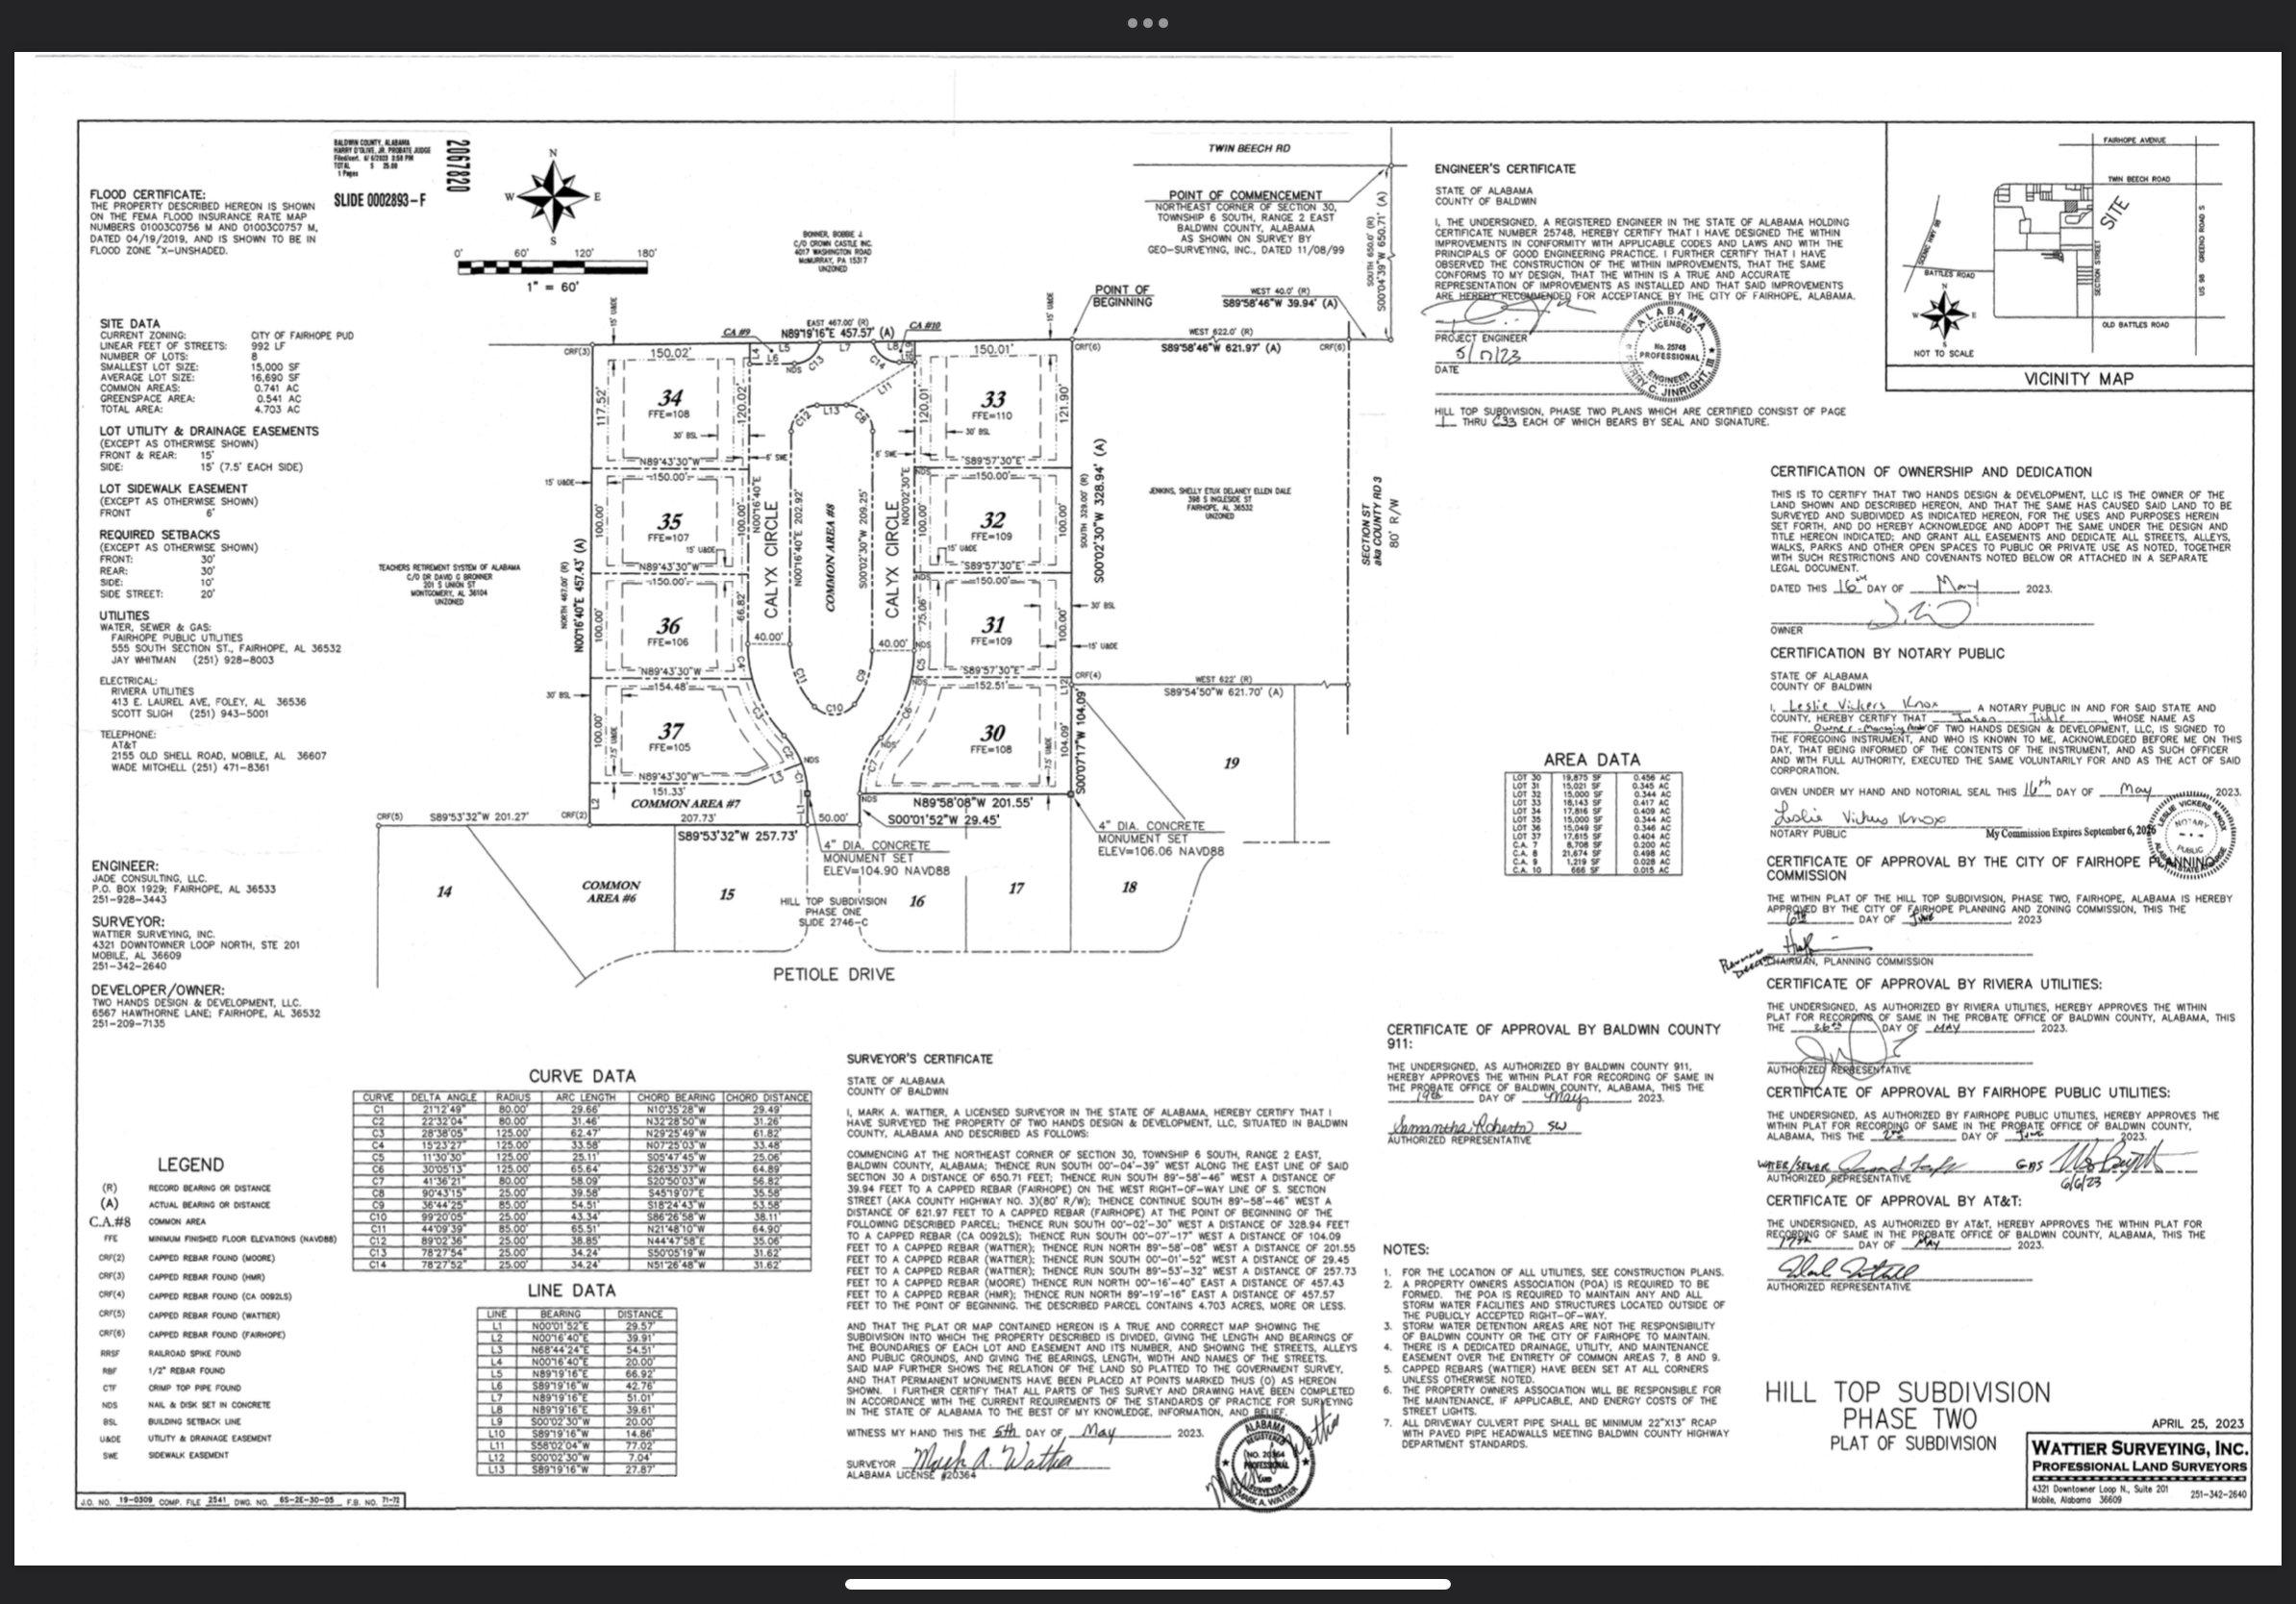Click the "FLOOD CERTIFICATE:" heading
The width and height of the screenshot is (2296, 1604).
[x=148, y=195]
